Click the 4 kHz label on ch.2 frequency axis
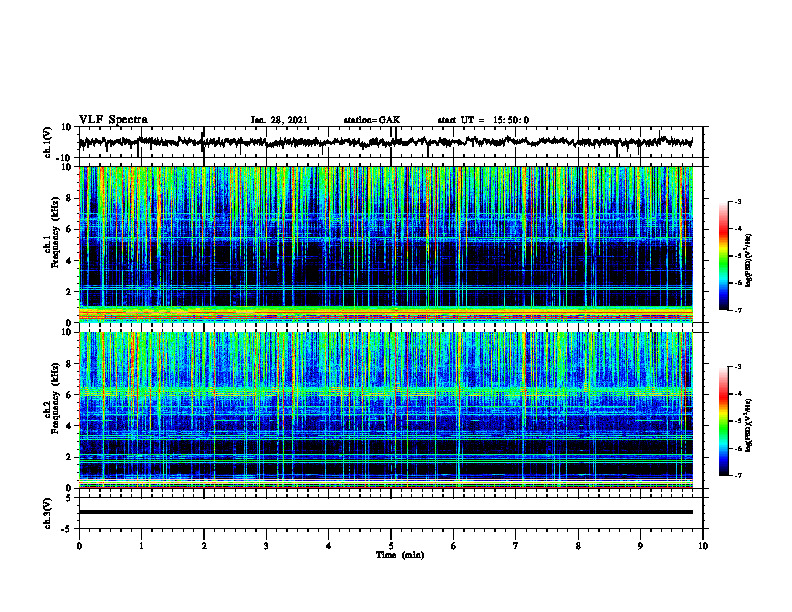 pyautogui.click(x=69, y=426)
